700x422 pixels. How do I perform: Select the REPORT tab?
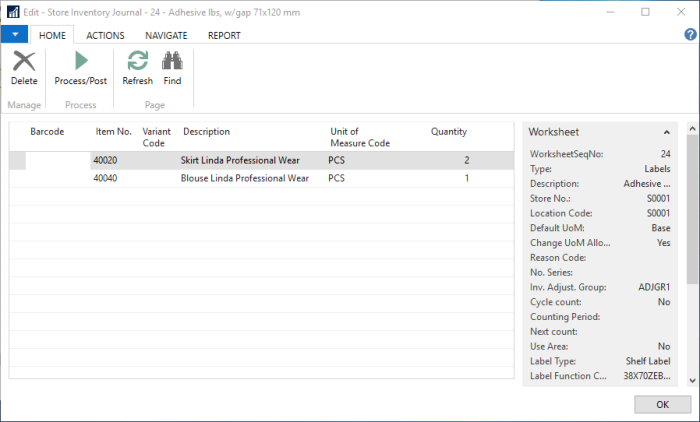point(224,35)
